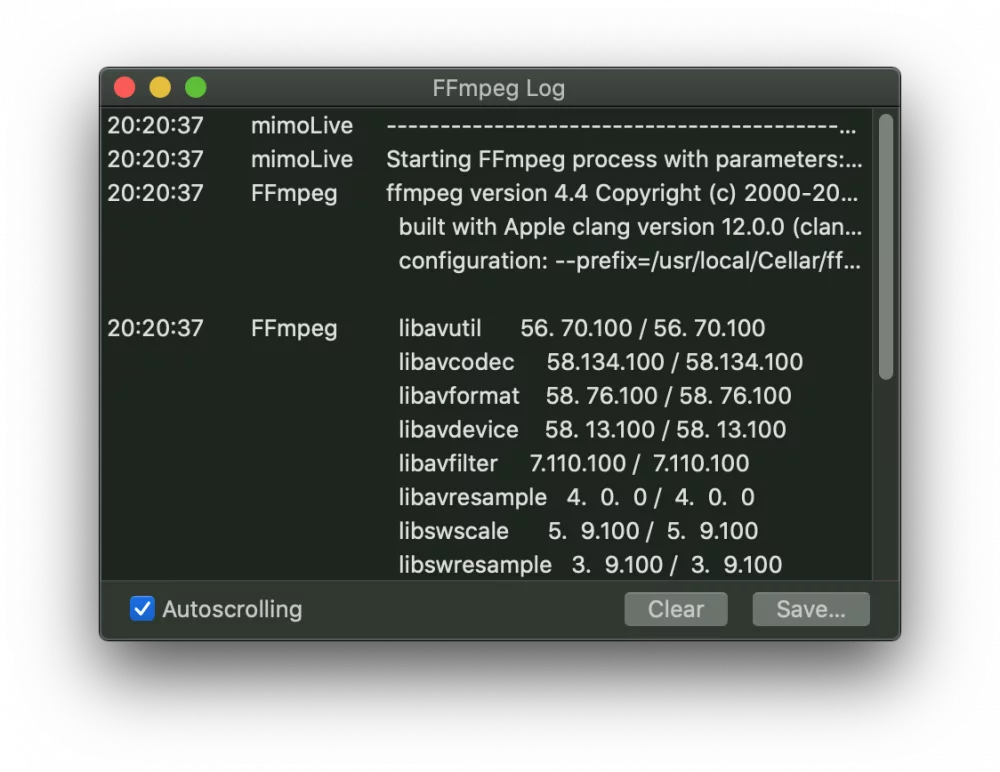1000x772 pixels.
Task: Click the vertical scrollbar thumb
Action: tap(885, 247)
